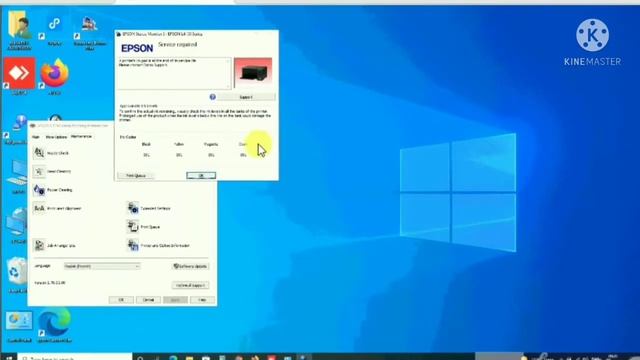640x360 pixels.
Task: Launch Power Cleaning utility
Action: tap(53, 190)
